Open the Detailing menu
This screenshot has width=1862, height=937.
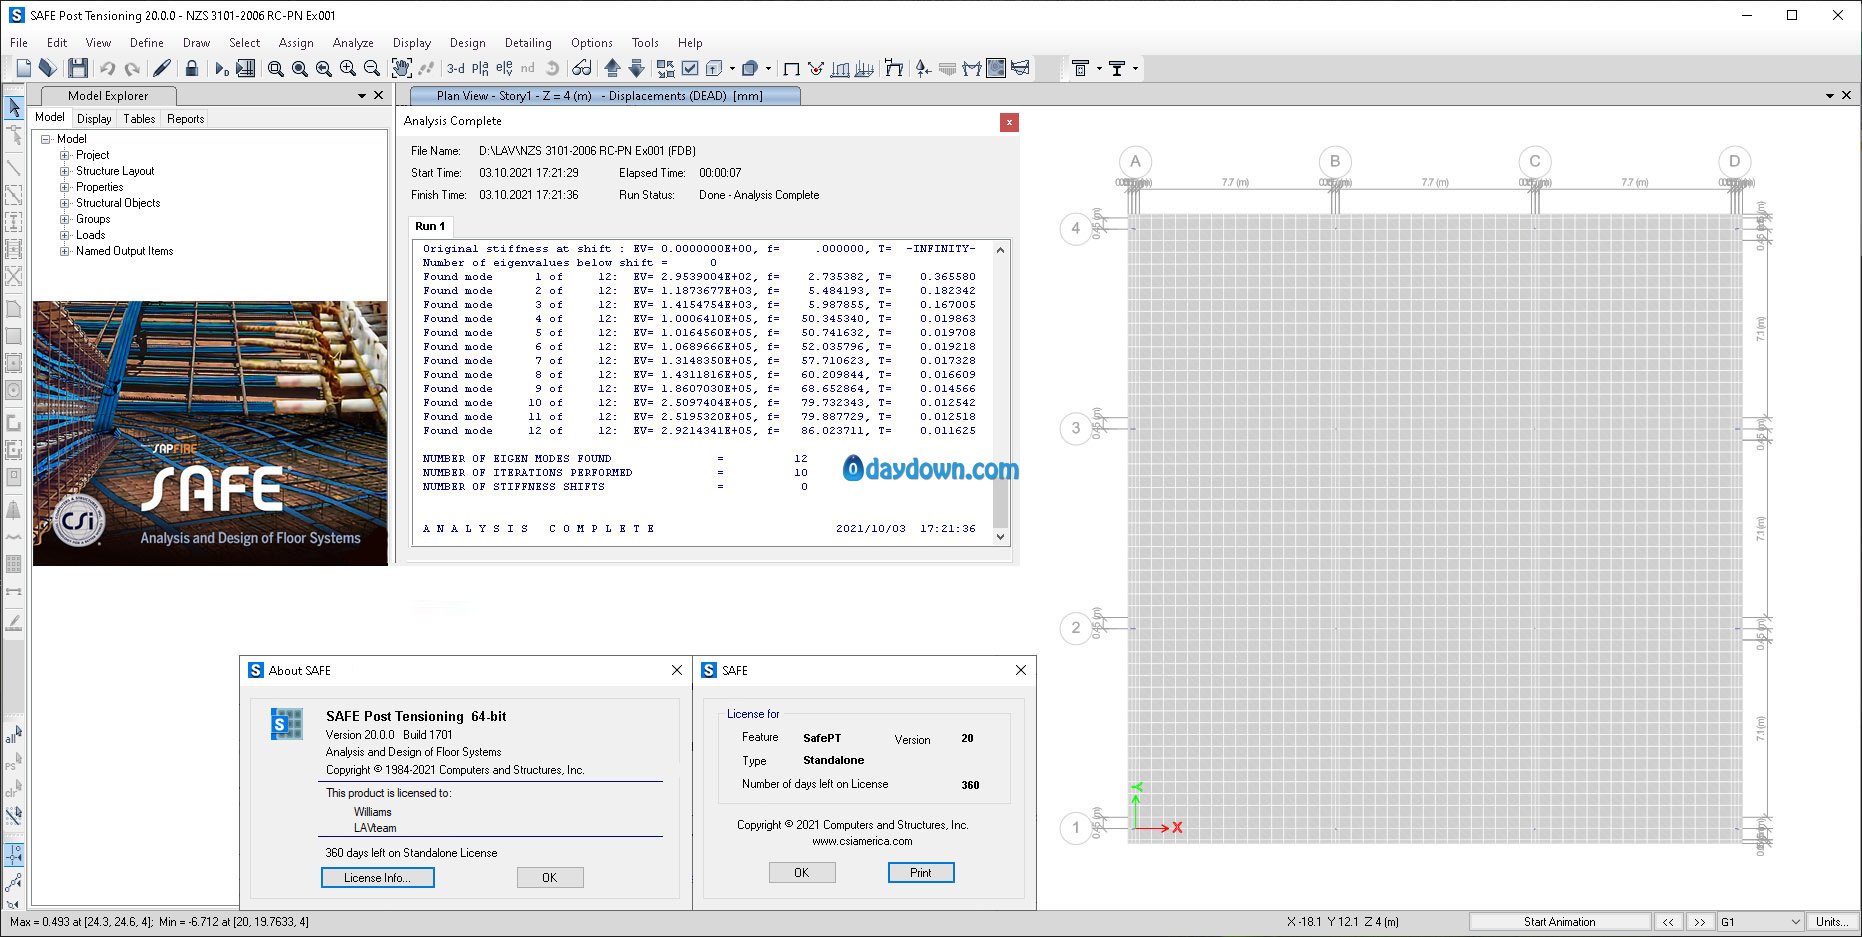[x=528, y=43]
